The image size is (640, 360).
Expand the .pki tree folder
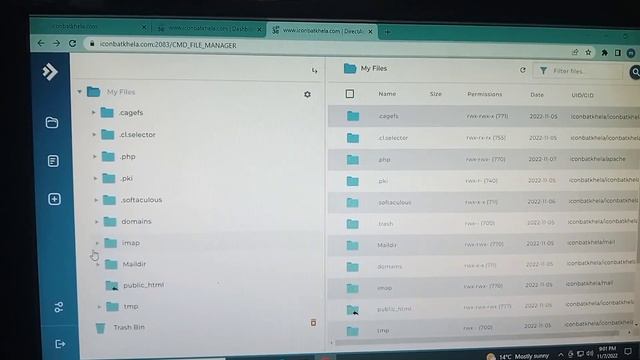(95, 178)
